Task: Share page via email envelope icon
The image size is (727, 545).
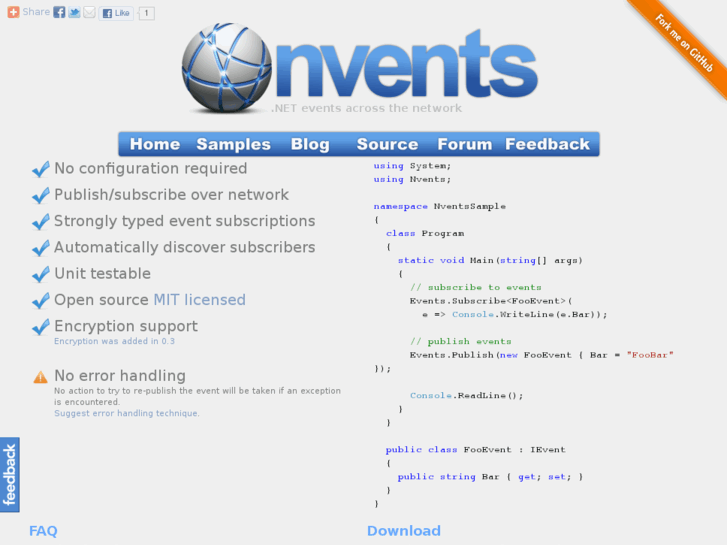Action: [89, 13]
